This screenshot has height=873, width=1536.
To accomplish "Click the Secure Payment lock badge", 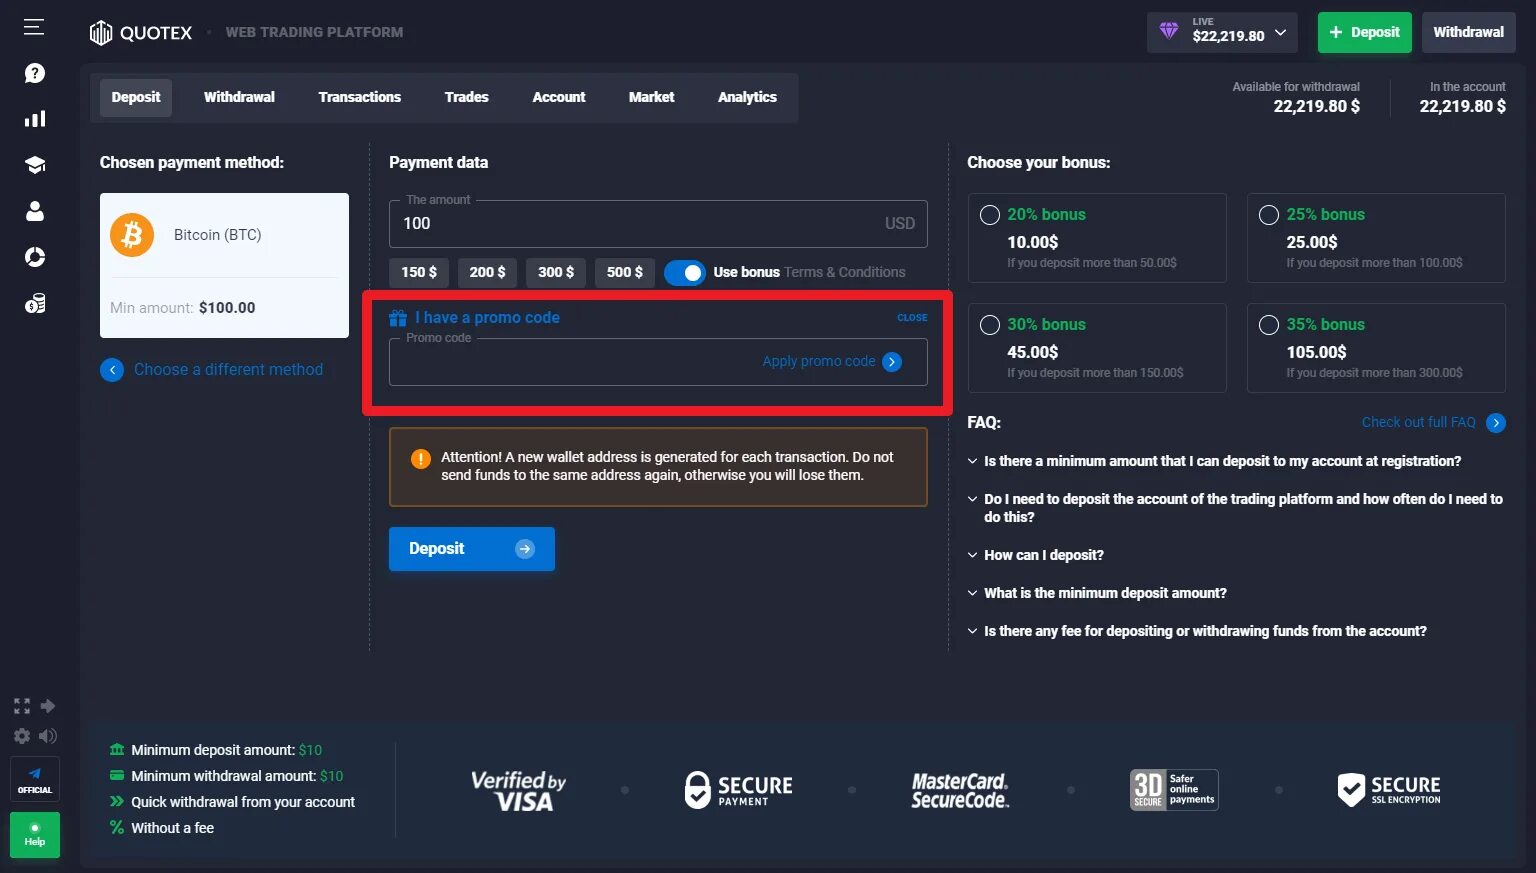I will 738,790.
